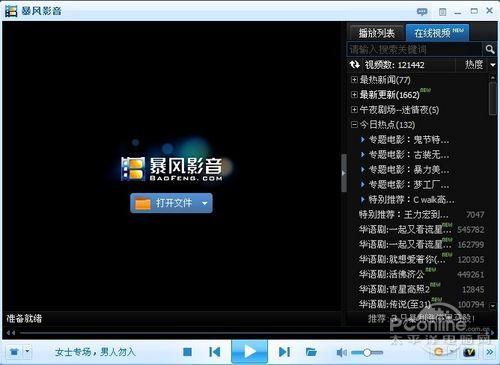Expand the 最新更新(1662) category
Viewport: 500px width, 365px height.
[354, 95]
